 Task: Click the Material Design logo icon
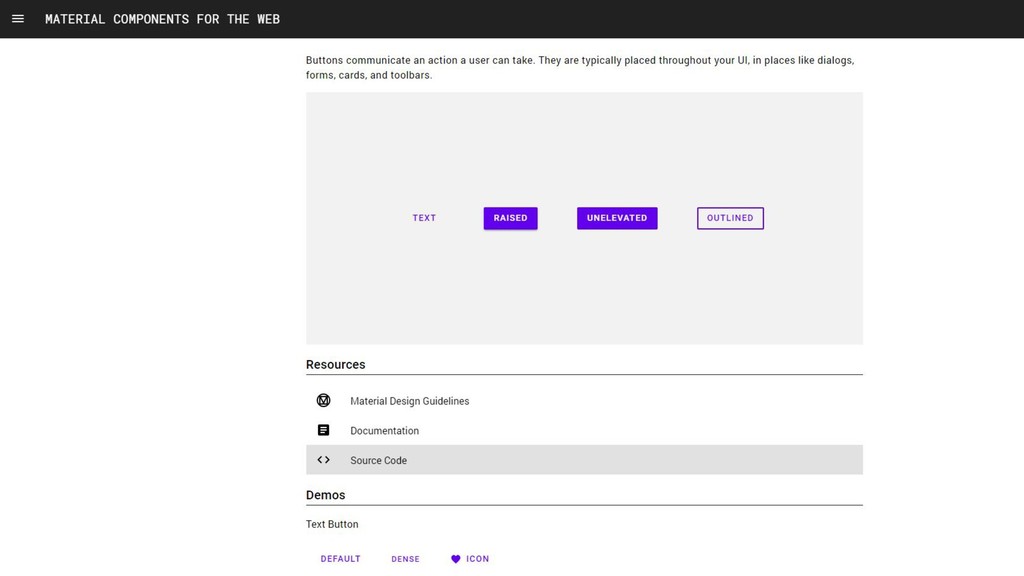(323, 400)
